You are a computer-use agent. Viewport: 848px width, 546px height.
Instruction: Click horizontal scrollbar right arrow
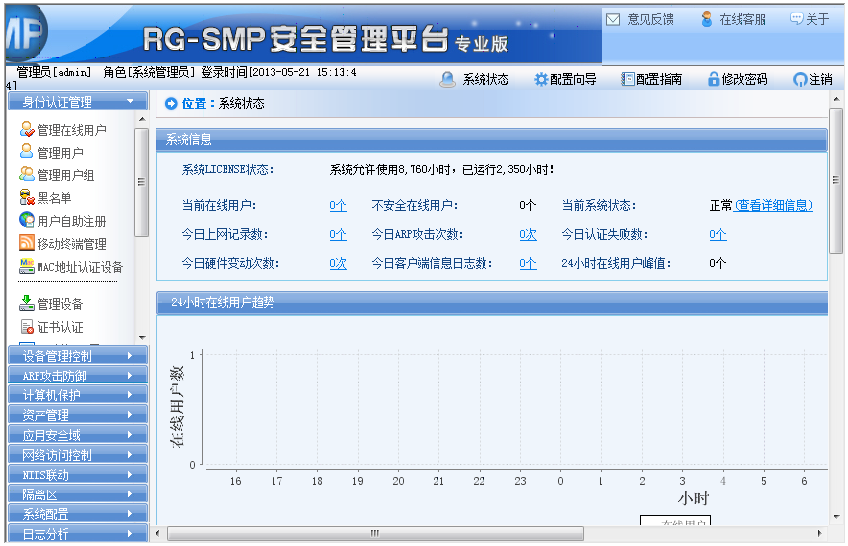tap(820, 534)
